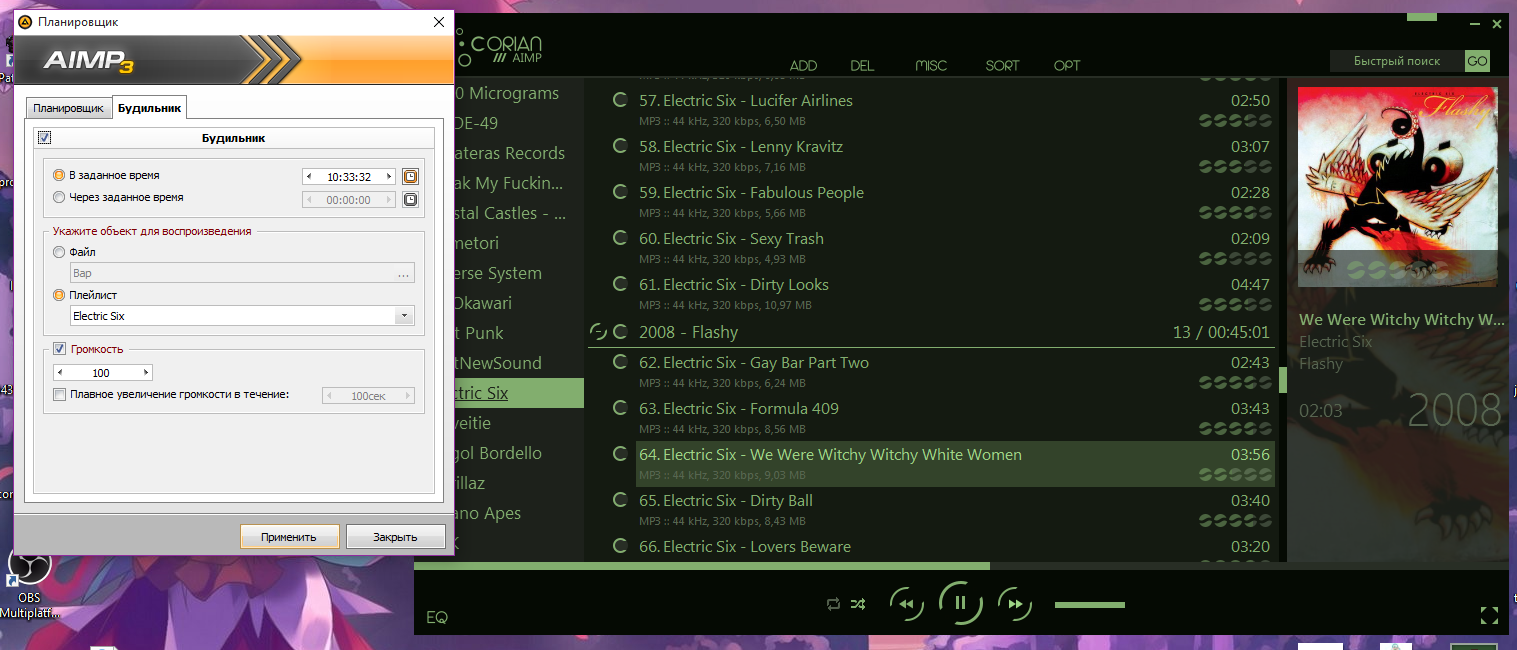Enable 'Плавное увеличение громкости' checkbox
Image resolution: width=1517 pixels, height=650 pixels.
coord(60,395)
